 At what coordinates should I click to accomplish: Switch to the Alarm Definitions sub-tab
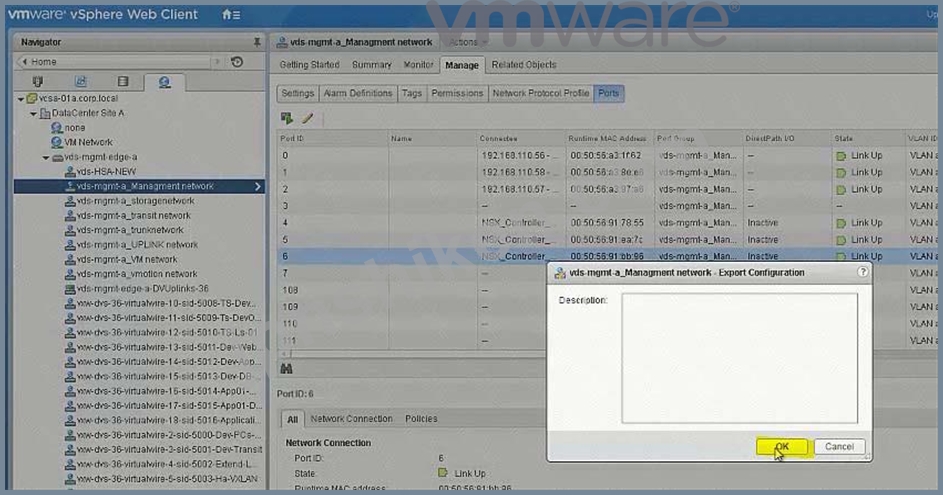(358, 93)
